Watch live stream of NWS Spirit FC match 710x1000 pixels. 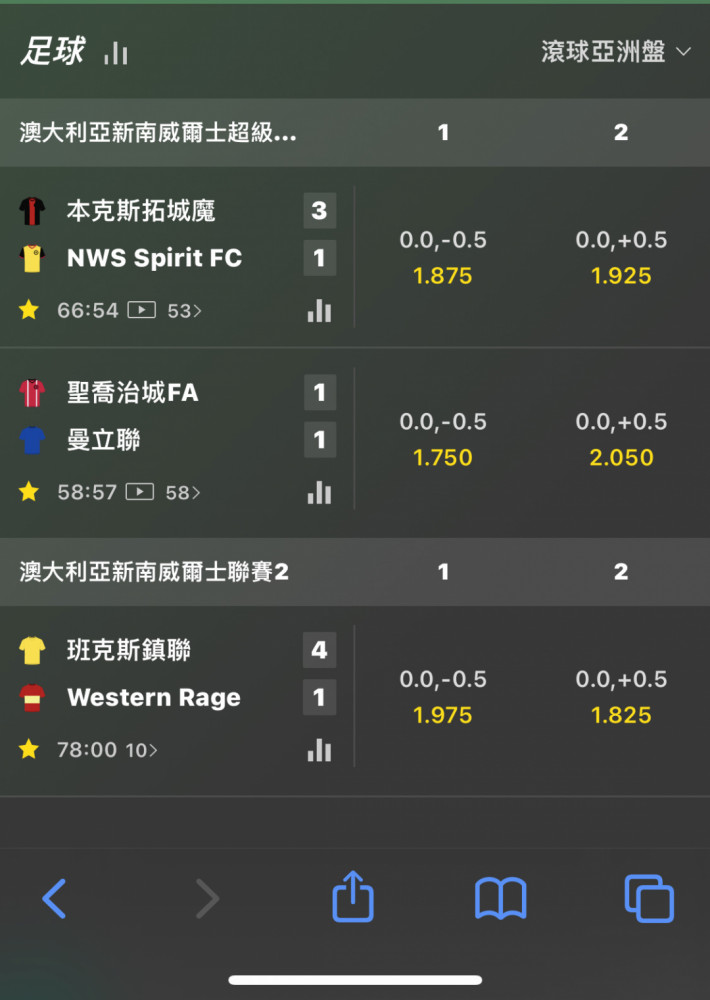point(142,311)
